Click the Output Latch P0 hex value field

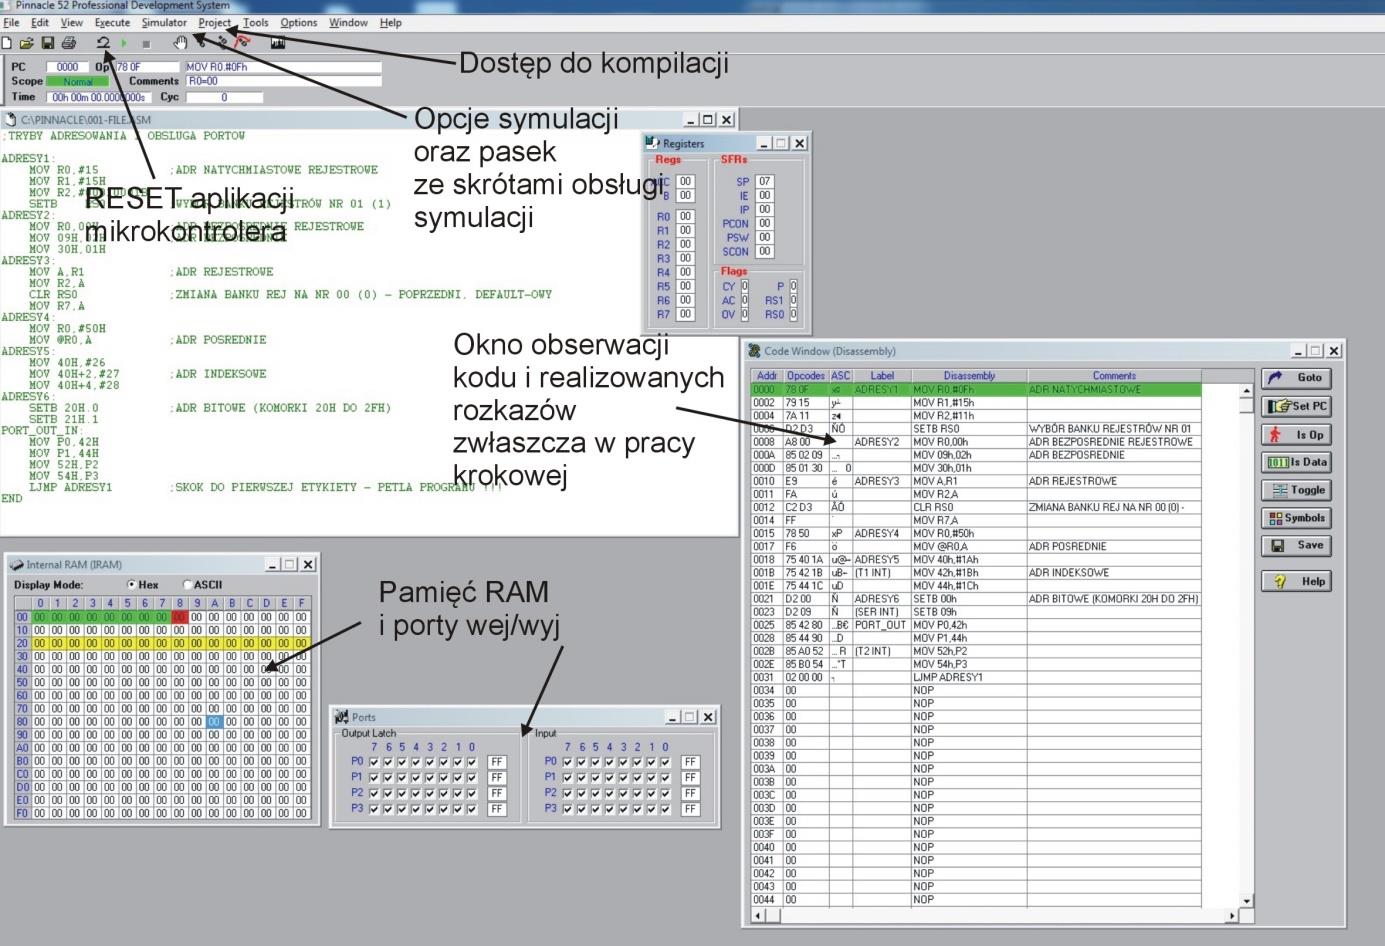coord(496,762)
